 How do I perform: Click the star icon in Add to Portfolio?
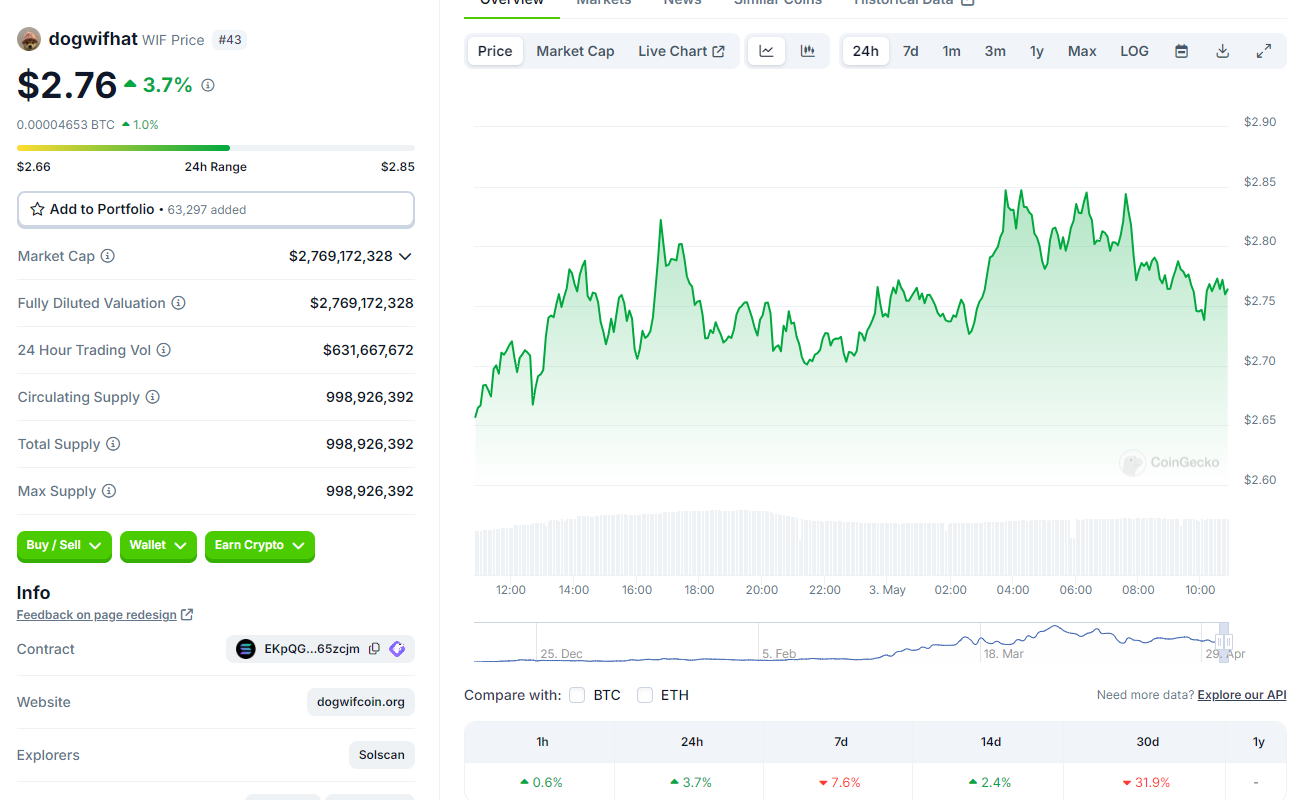pos(37,210)
